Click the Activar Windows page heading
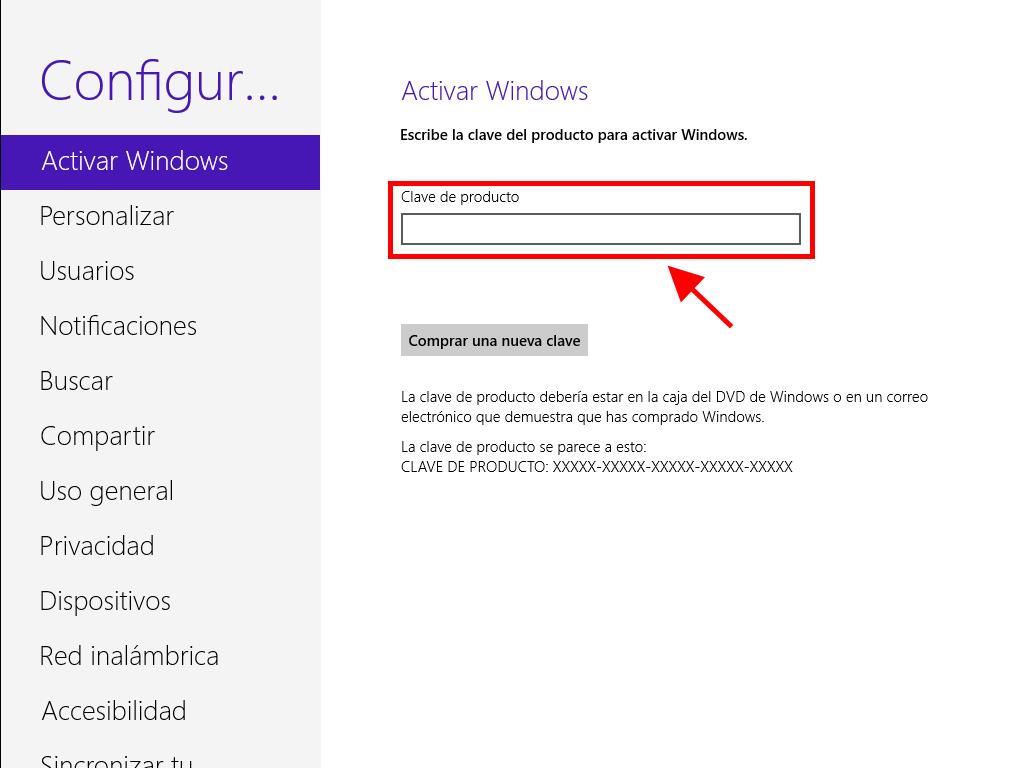 point(495,91)
